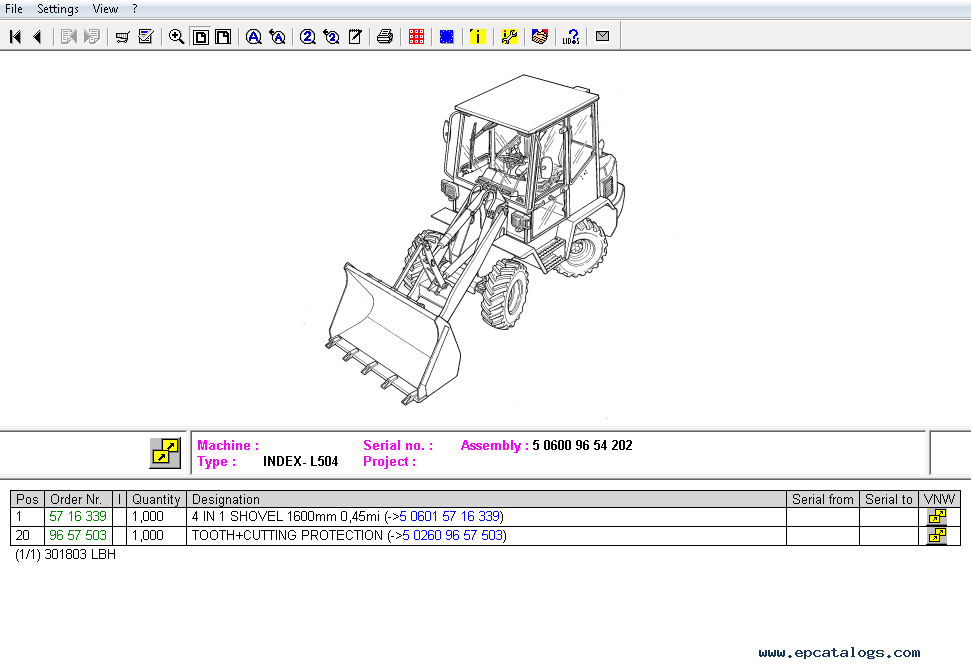This screenshot has width=971, height=669.
Task: Open the yellow wrench service icon
Action: 509,37
